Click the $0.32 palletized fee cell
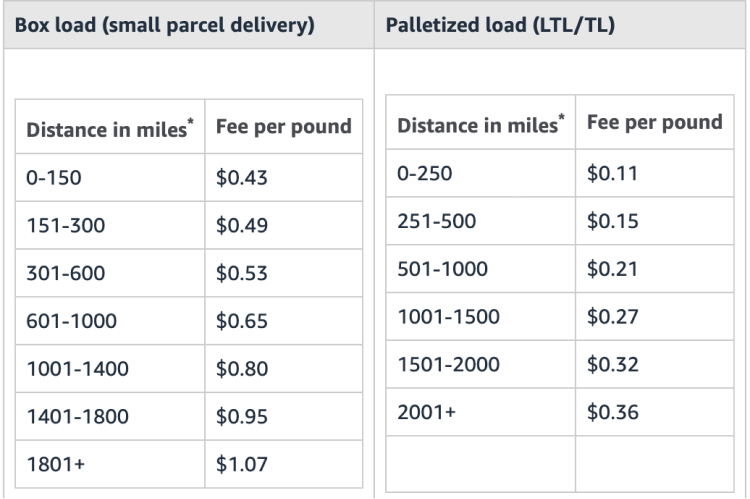 click(x=612, y=365)
